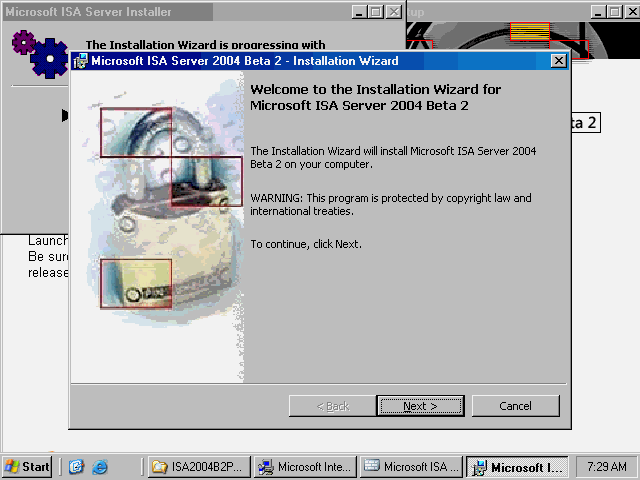Click the taskbar clock showing 7:29 AM
The width and height of the screenshot is (640, 480).
607,466
